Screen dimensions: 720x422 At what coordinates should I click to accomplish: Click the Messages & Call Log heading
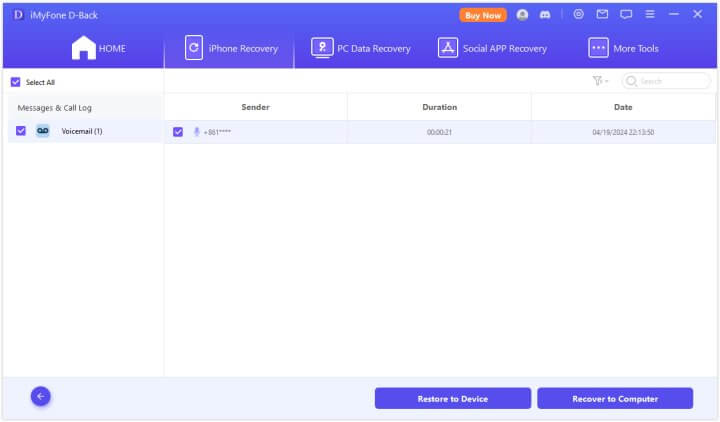pyautogui.click(x=55, y=108)
